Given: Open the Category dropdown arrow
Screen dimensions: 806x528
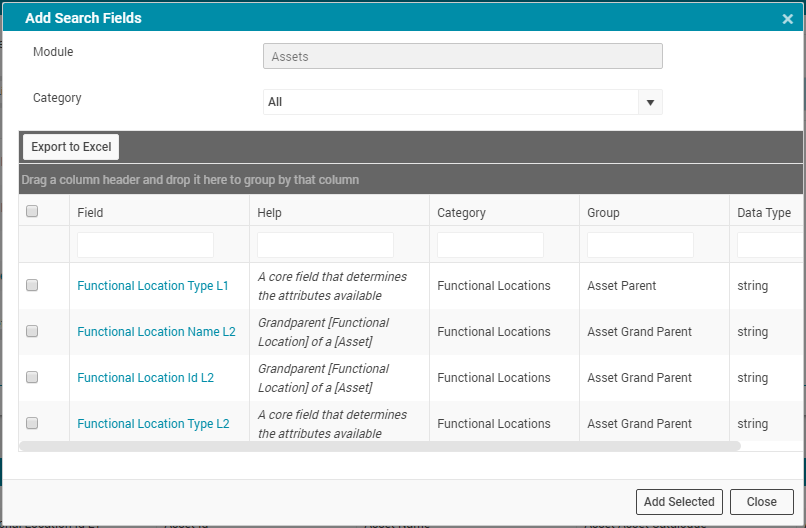Looking at the screenshot, I should click(650, 102).
